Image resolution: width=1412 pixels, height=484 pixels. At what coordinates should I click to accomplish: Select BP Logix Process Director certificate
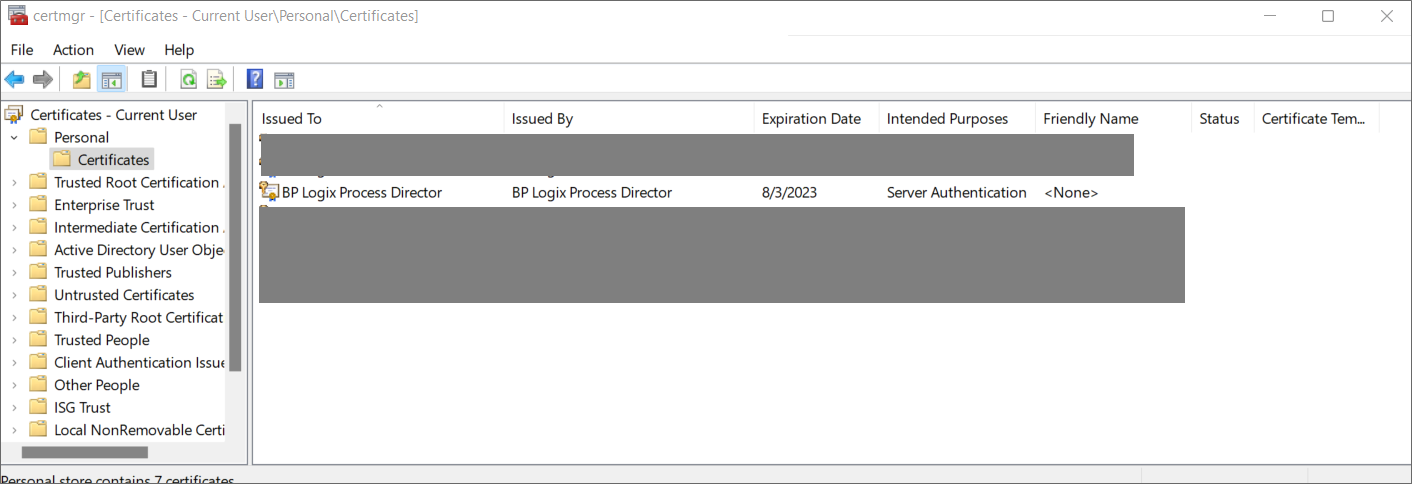(x=361, y=193)
